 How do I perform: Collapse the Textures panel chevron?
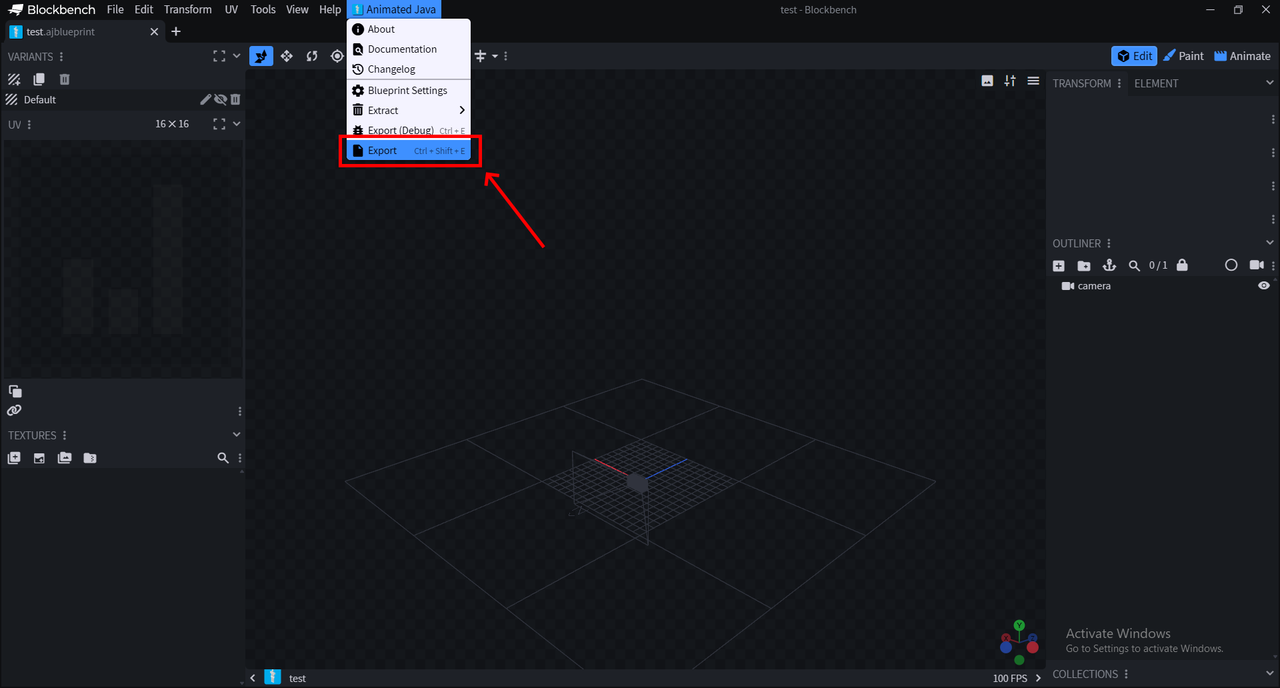(x=237, y=435)
